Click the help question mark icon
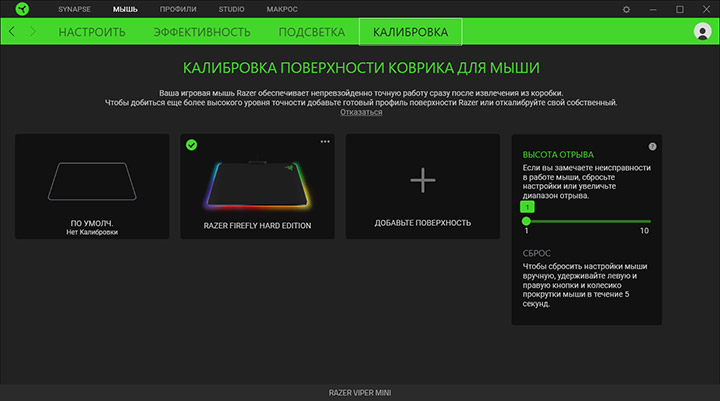Screen dimensions: 720x401 652,147
